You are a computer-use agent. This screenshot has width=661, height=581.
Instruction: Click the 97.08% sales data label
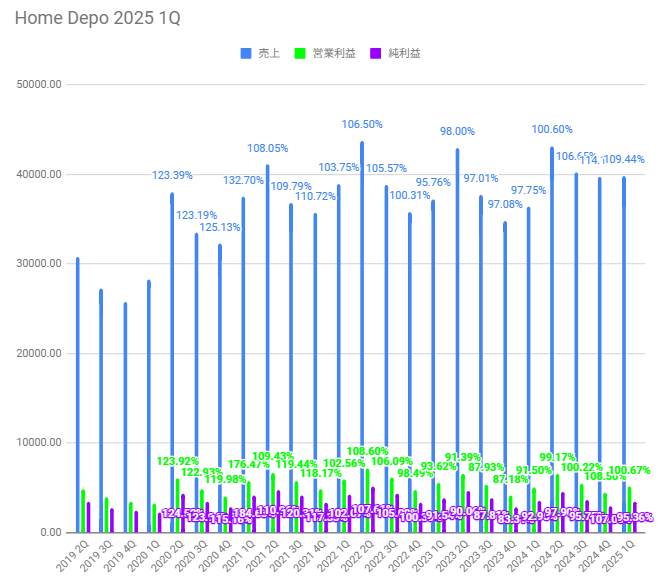[x=505, y=204]
